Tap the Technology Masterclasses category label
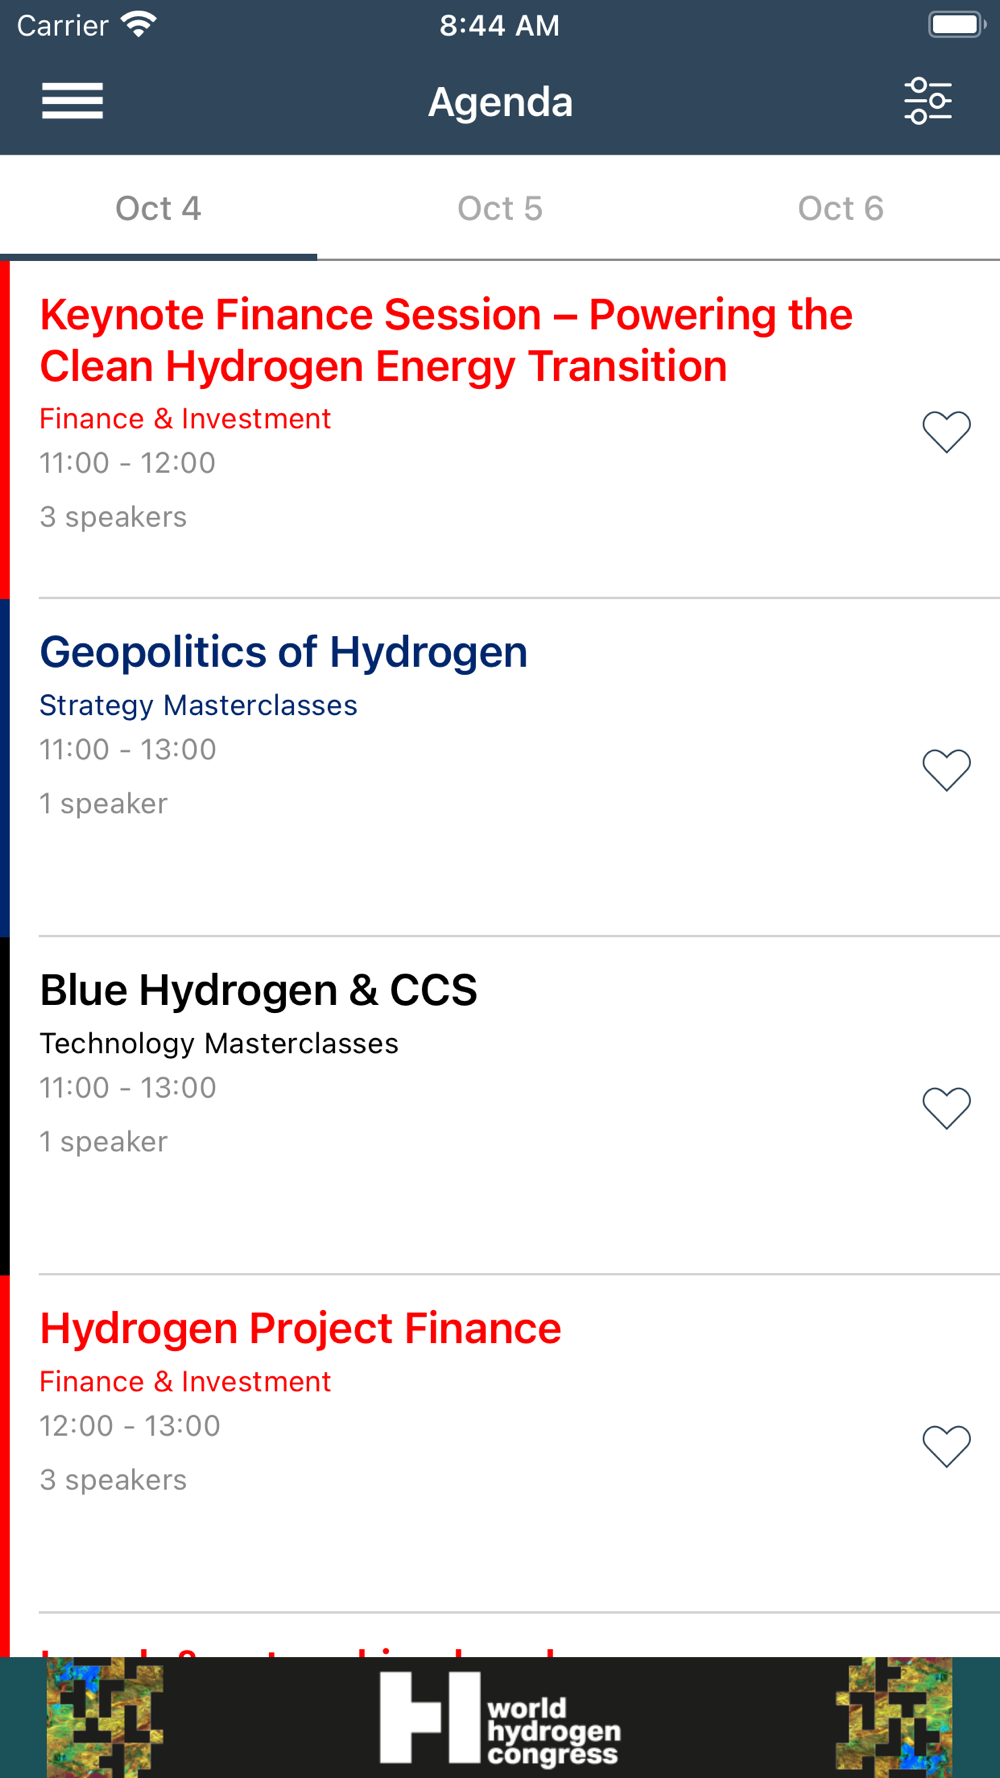Viewport: 1000px width, 1778px height. (x=219, y=1043)
